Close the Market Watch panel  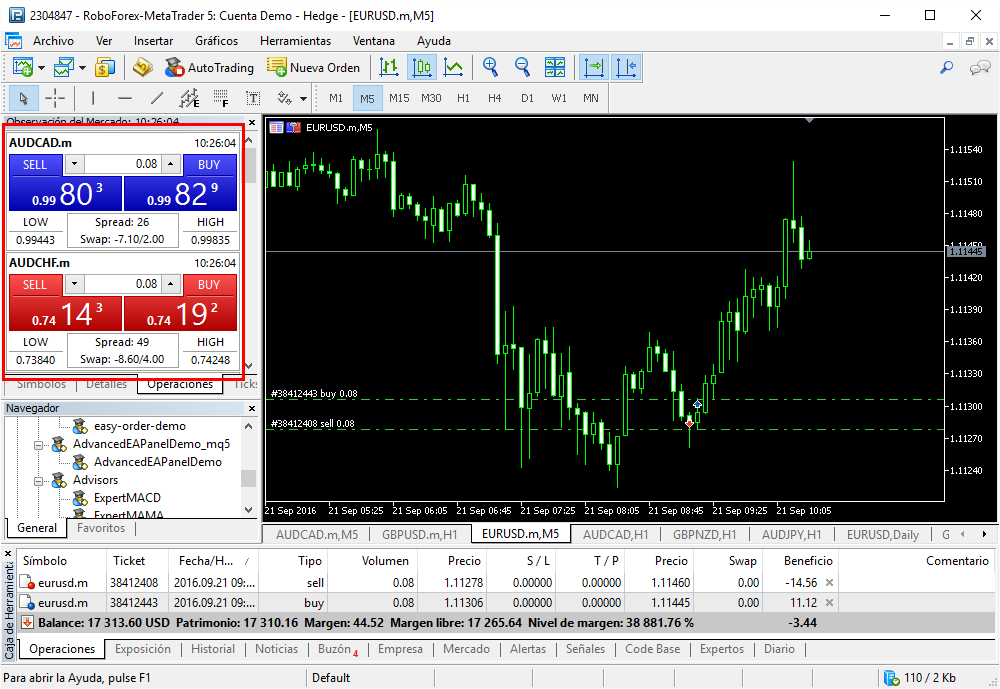[252, 122]
